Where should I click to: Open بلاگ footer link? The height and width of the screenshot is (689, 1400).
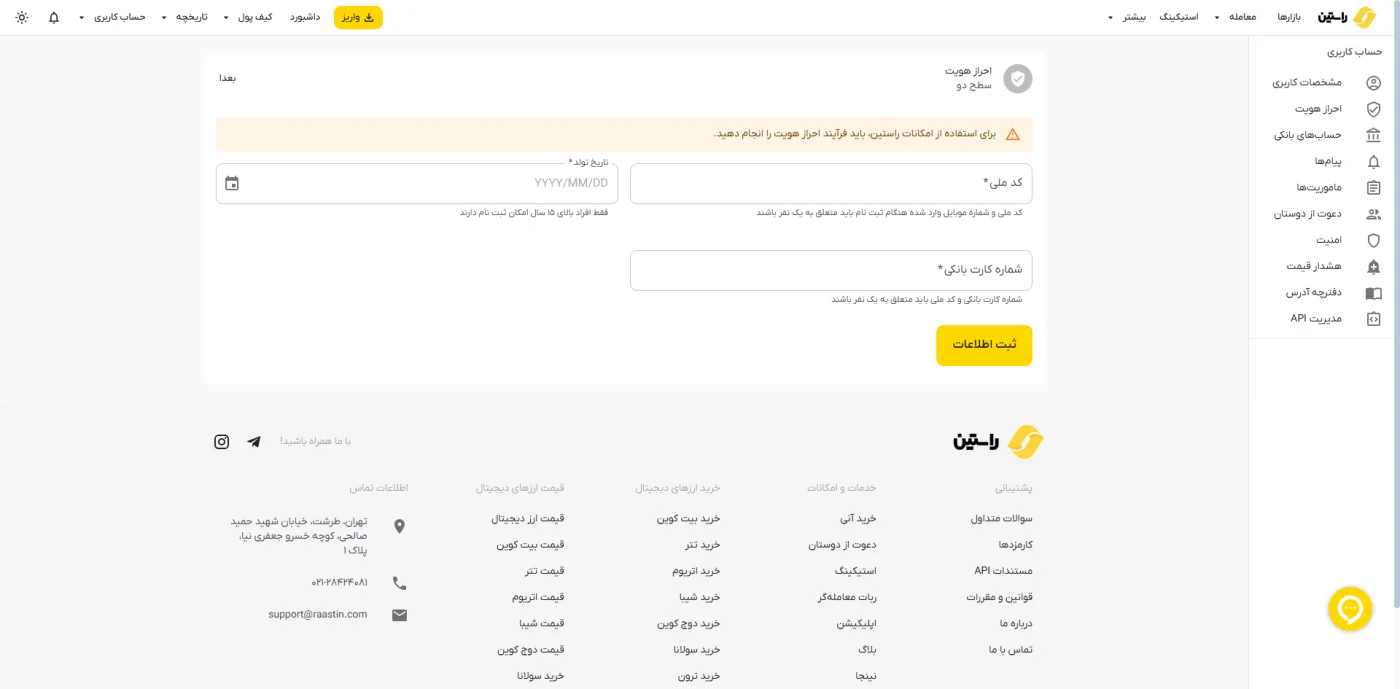[x=867, y=649]
